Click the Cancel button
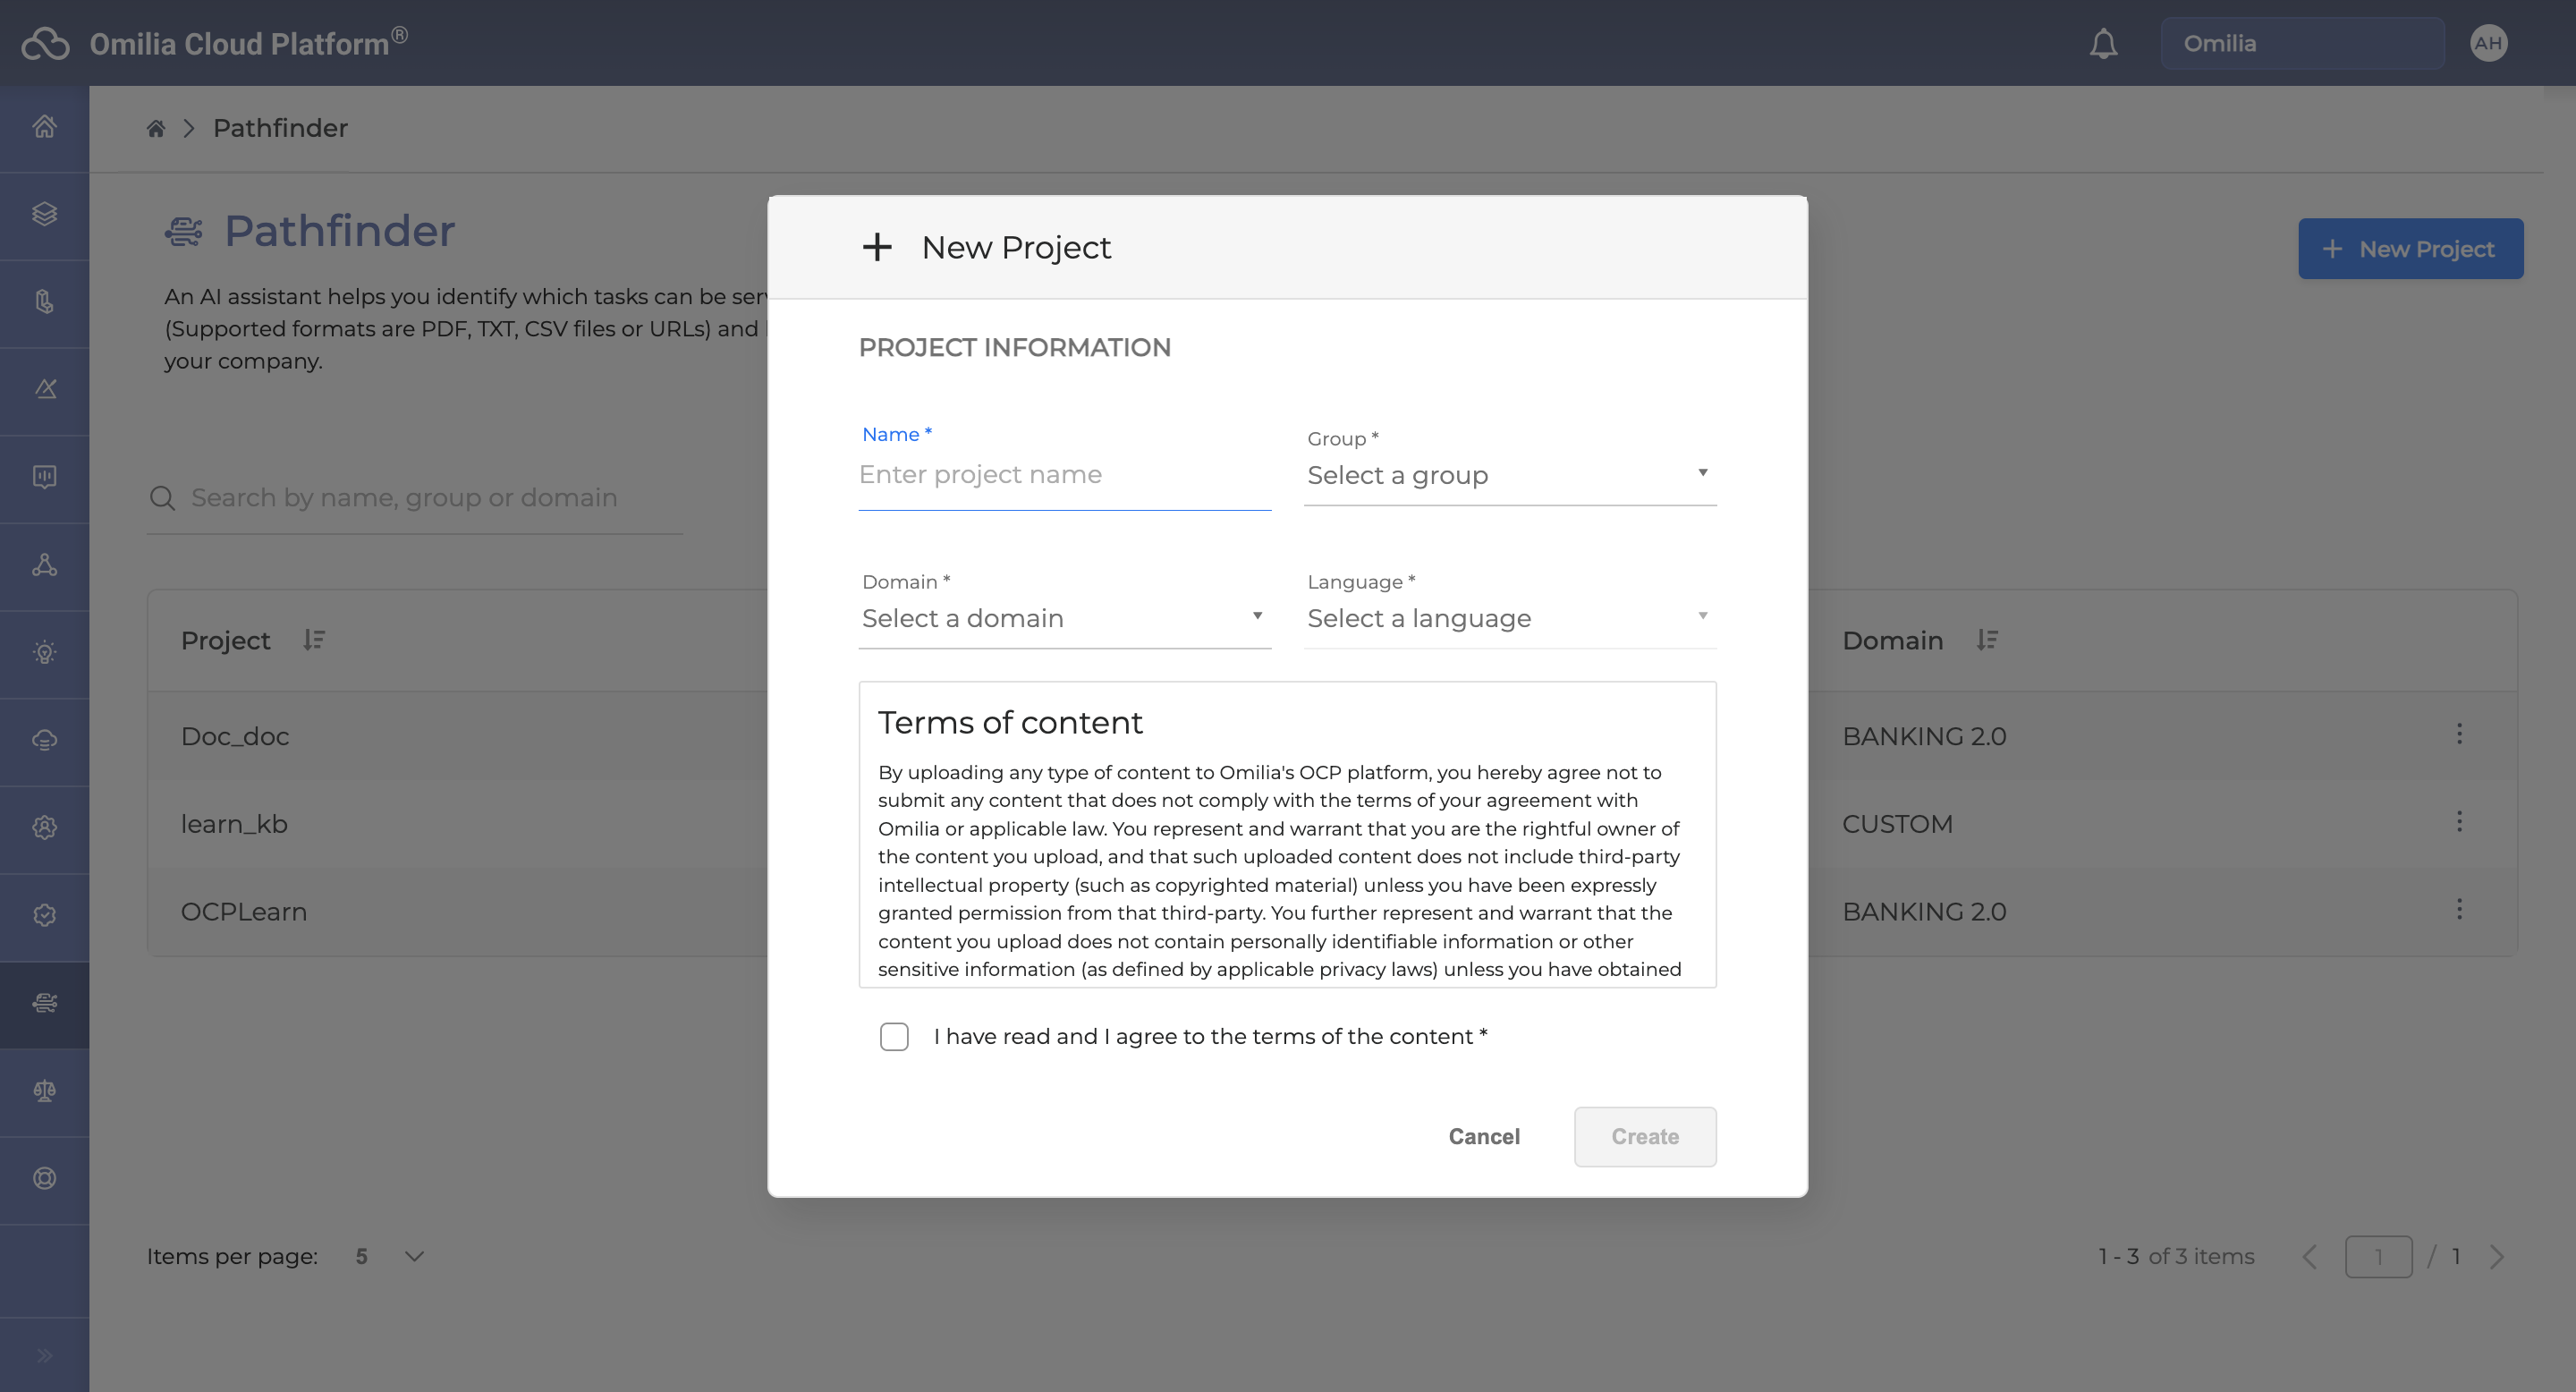Image resolution: width=2576 pixels, height=1392 pixels. 1484,1137
